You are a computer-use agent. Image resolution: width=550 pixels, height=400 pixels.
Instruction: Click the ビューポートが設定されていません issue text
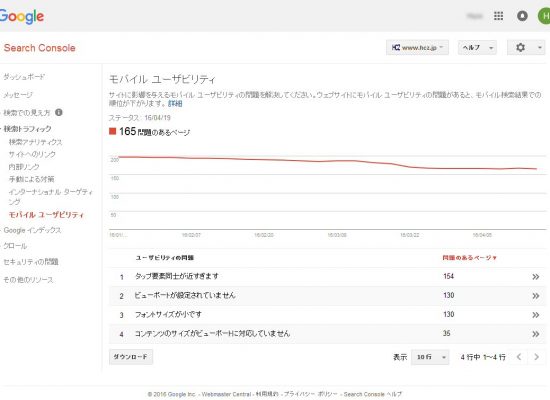(185, 295)
